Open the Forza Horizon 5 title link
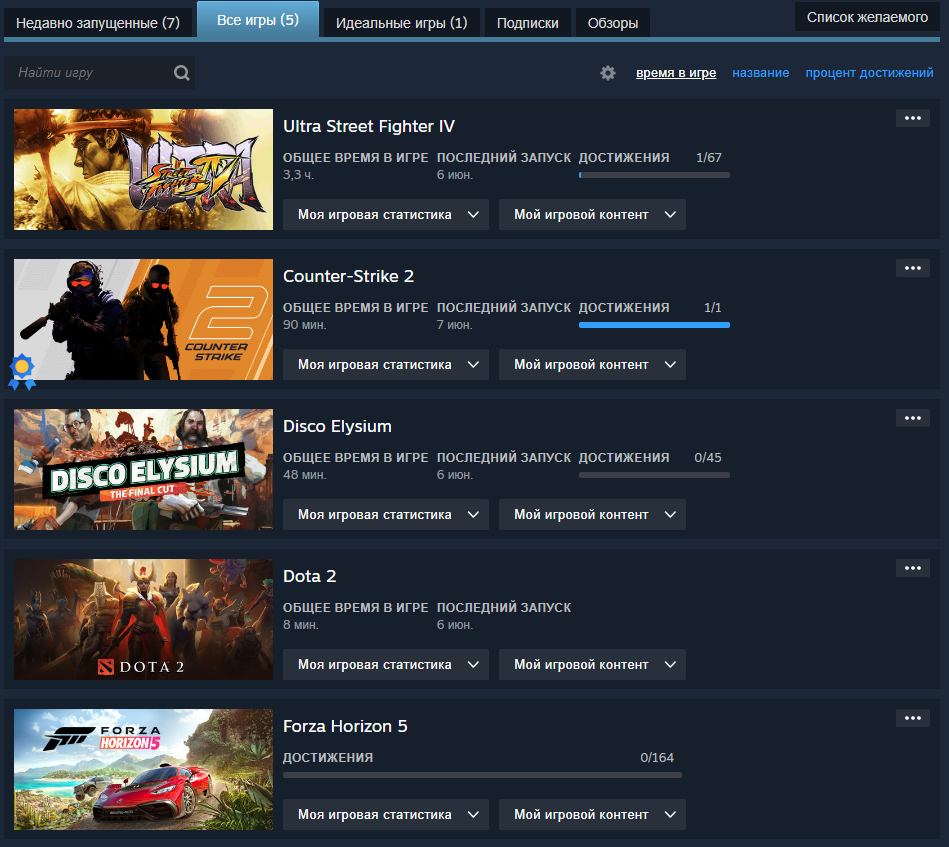949x847 pixels. click(346, 727)
